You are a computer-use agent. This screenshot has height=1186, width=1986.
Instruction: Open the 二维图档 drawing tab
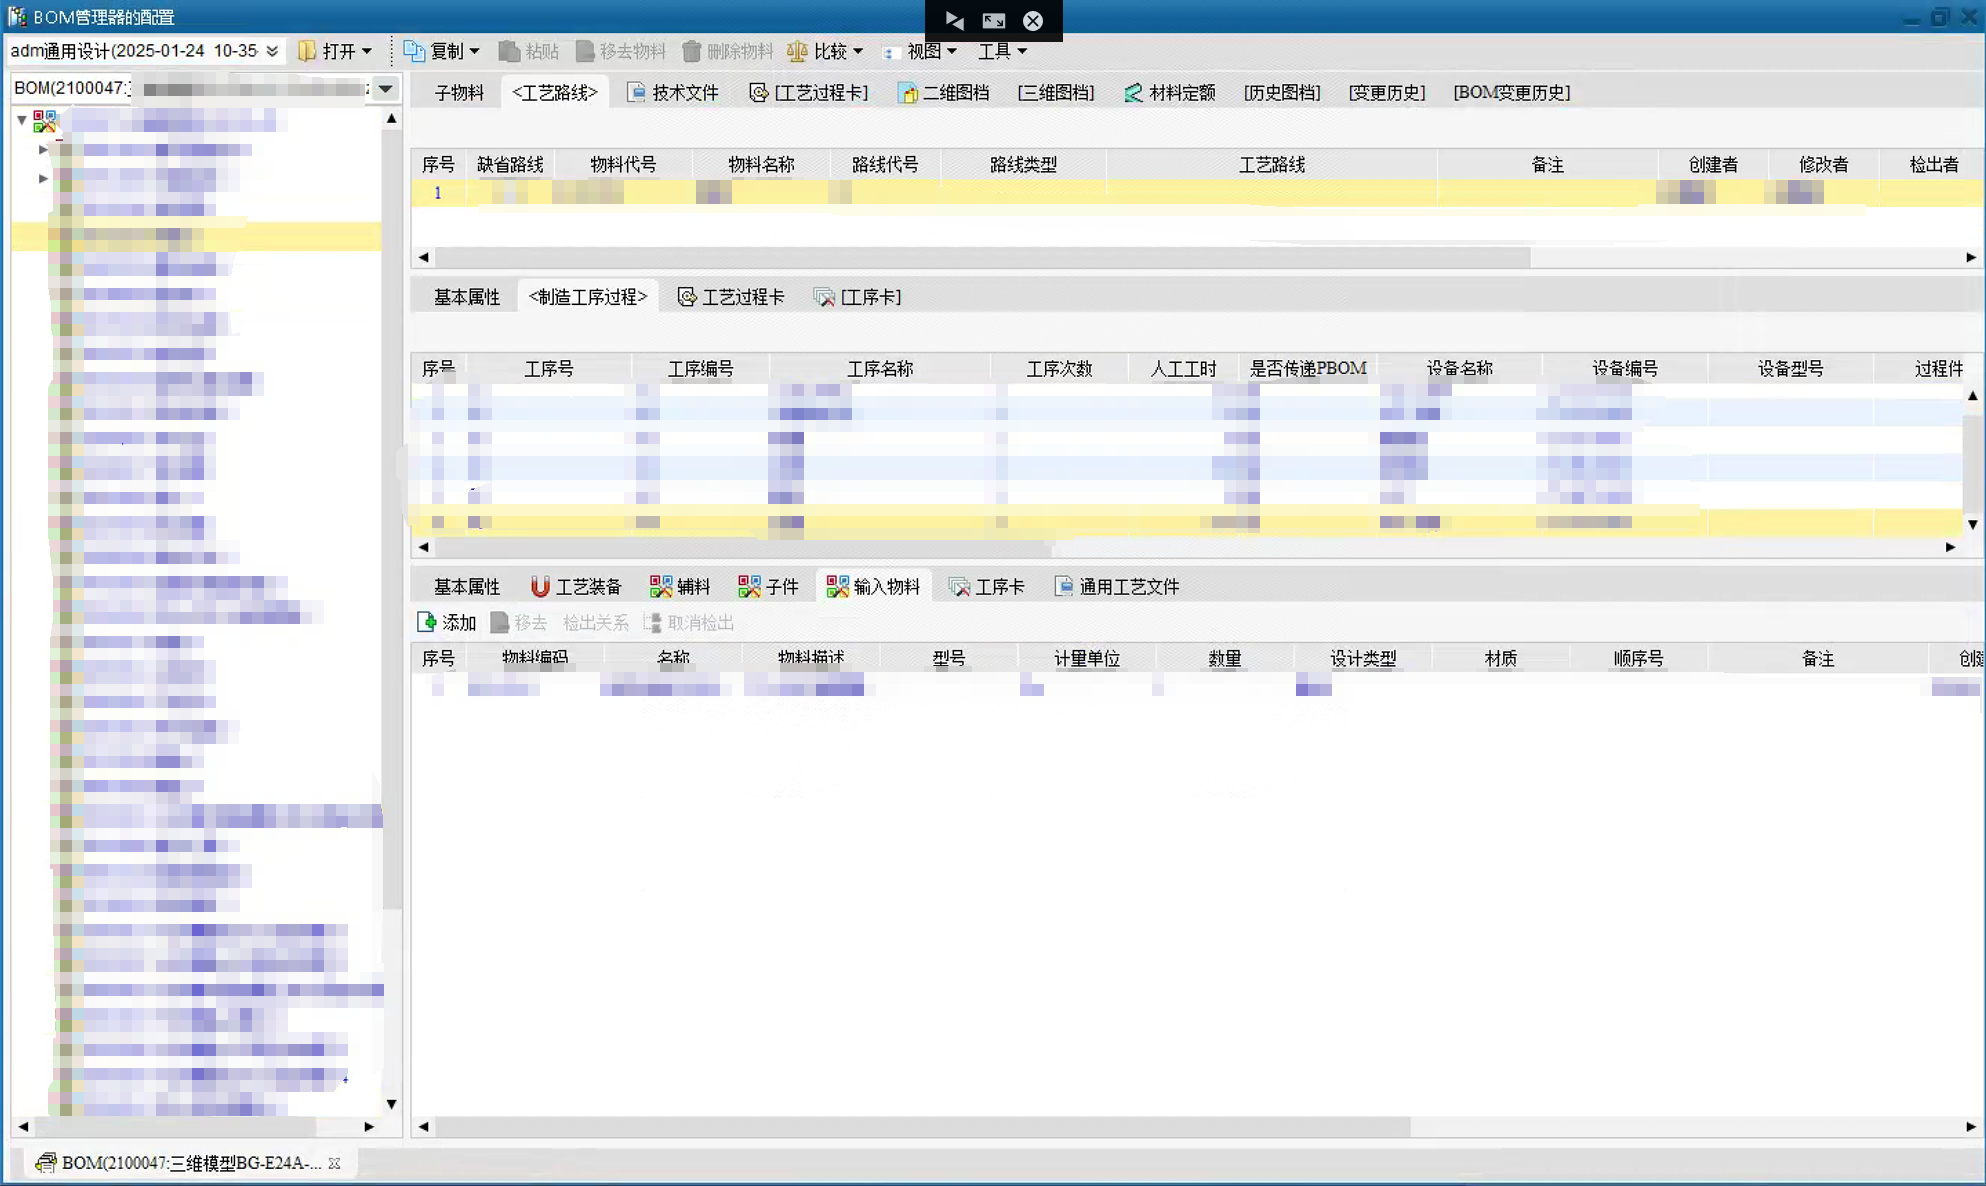pyautogui.click(x=944, y=92)
